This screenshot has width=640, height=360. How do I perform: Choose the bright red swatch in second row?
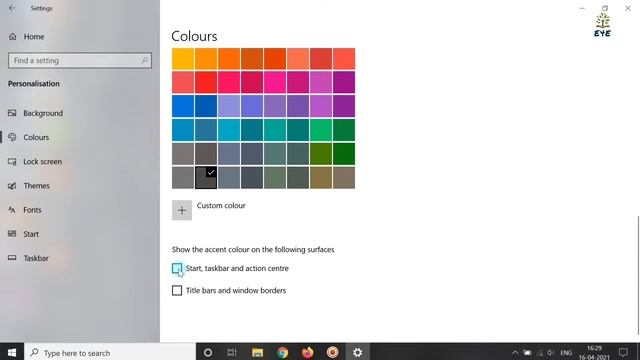206,82
